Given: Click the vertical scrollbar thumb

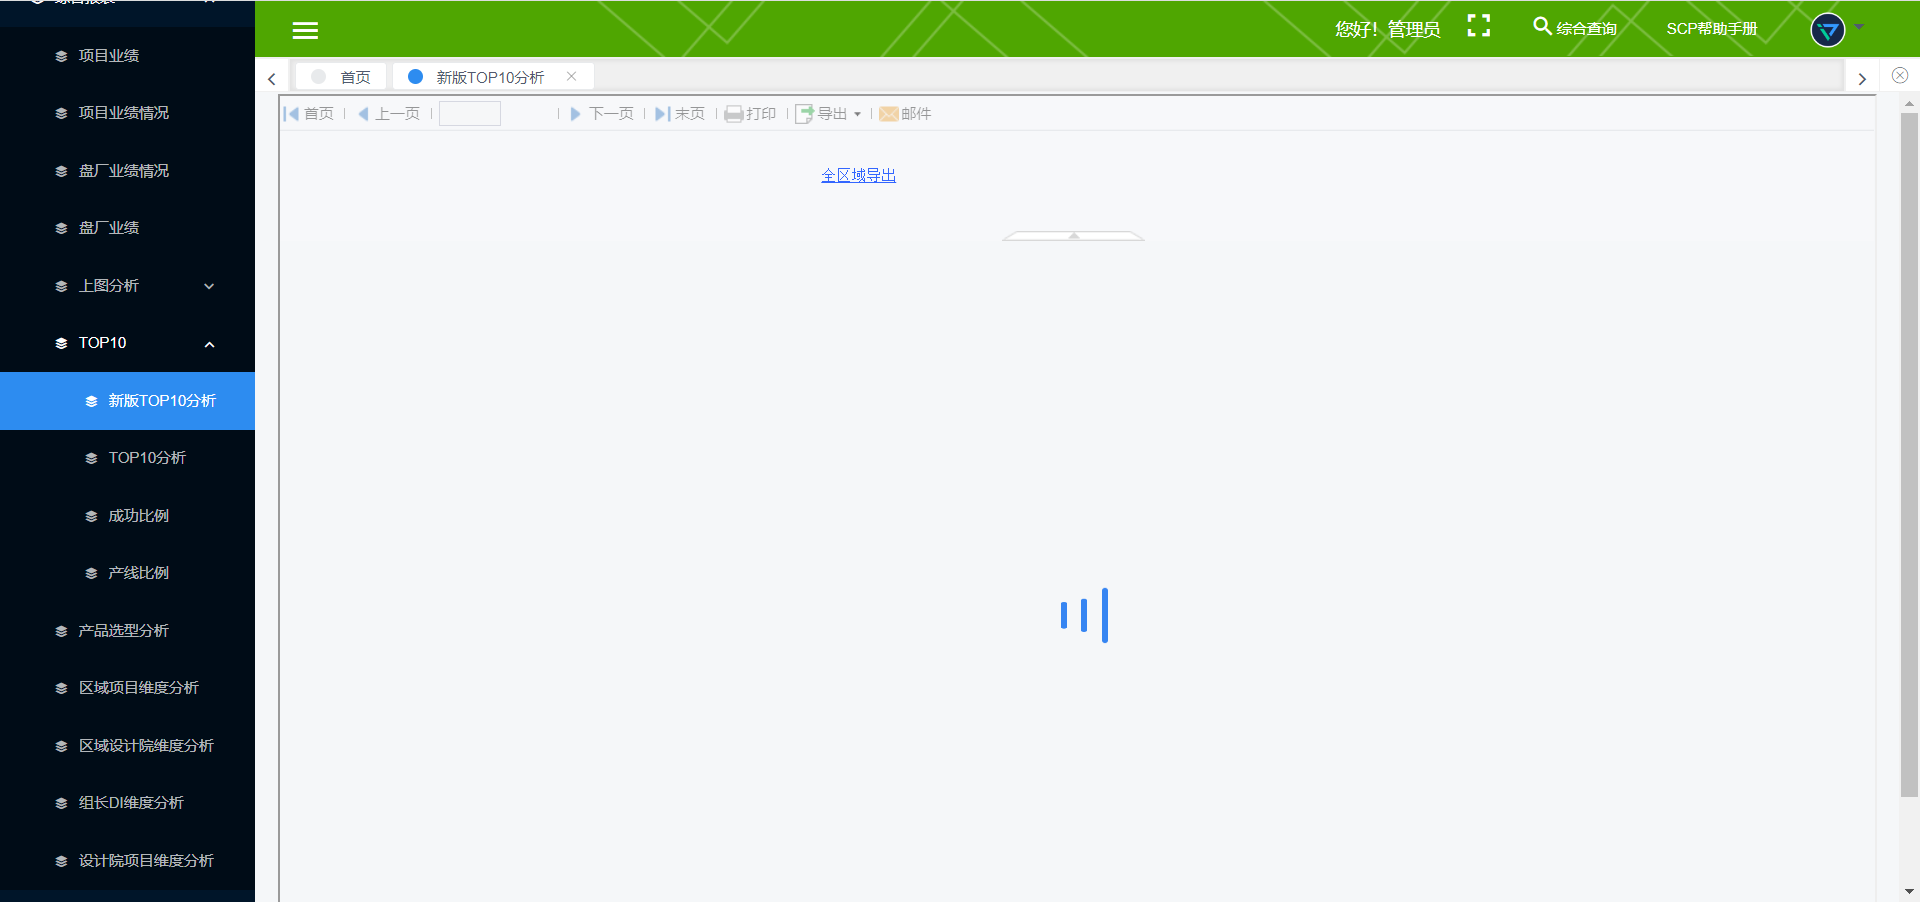Looking at the screenshot, I should (1909, 455).
